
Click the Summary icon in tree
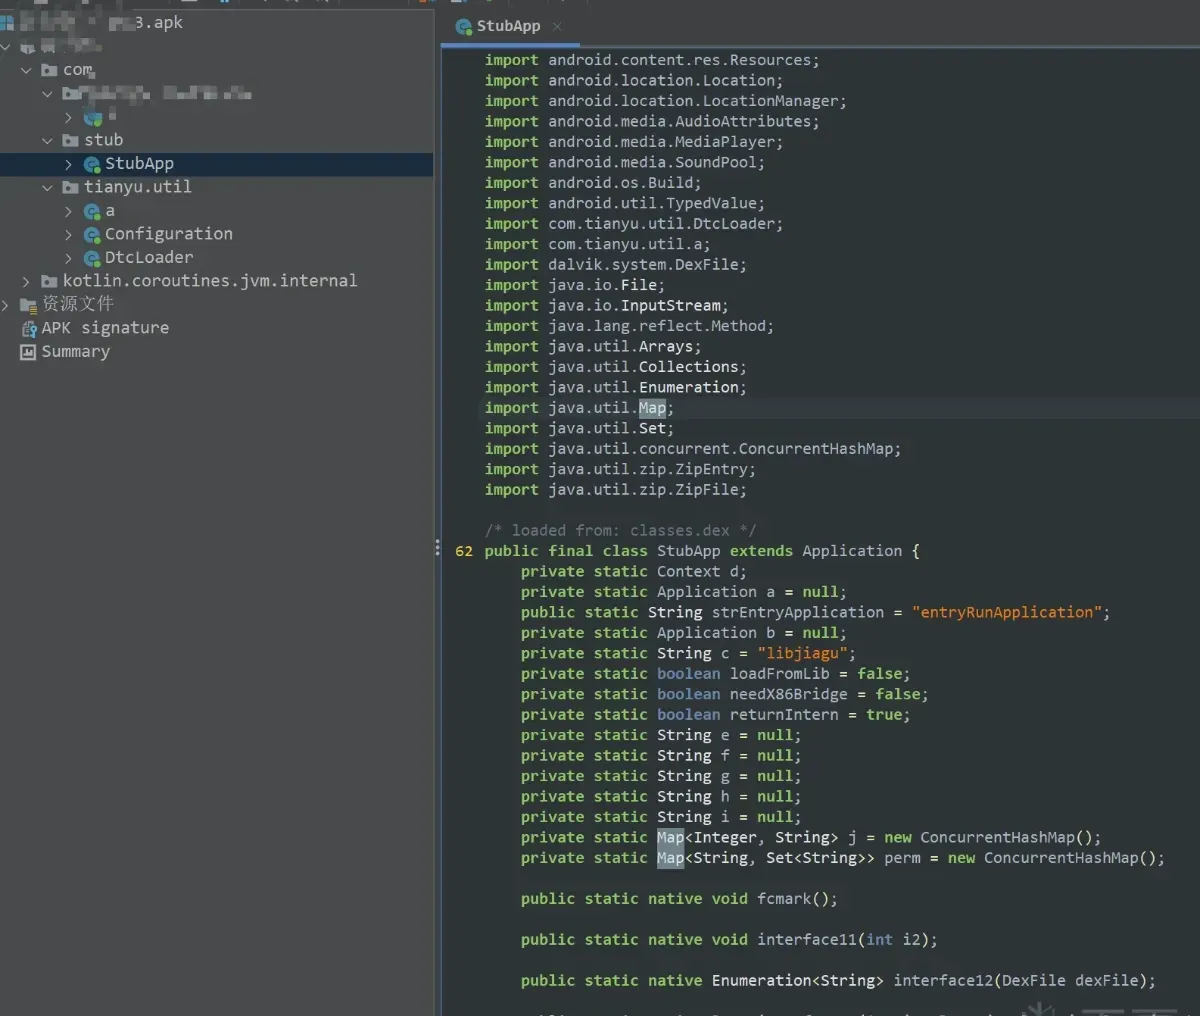click(x=28, y=352)
